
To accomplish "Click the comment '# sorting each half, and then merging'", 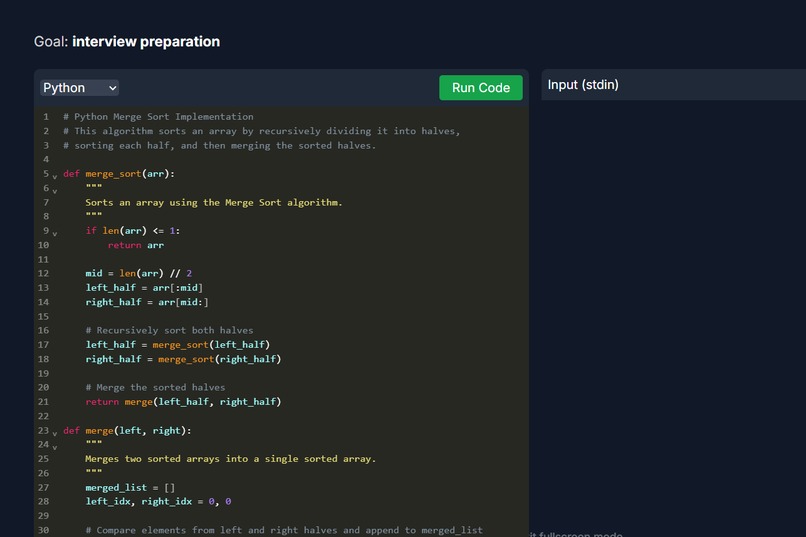I will 219,145.
